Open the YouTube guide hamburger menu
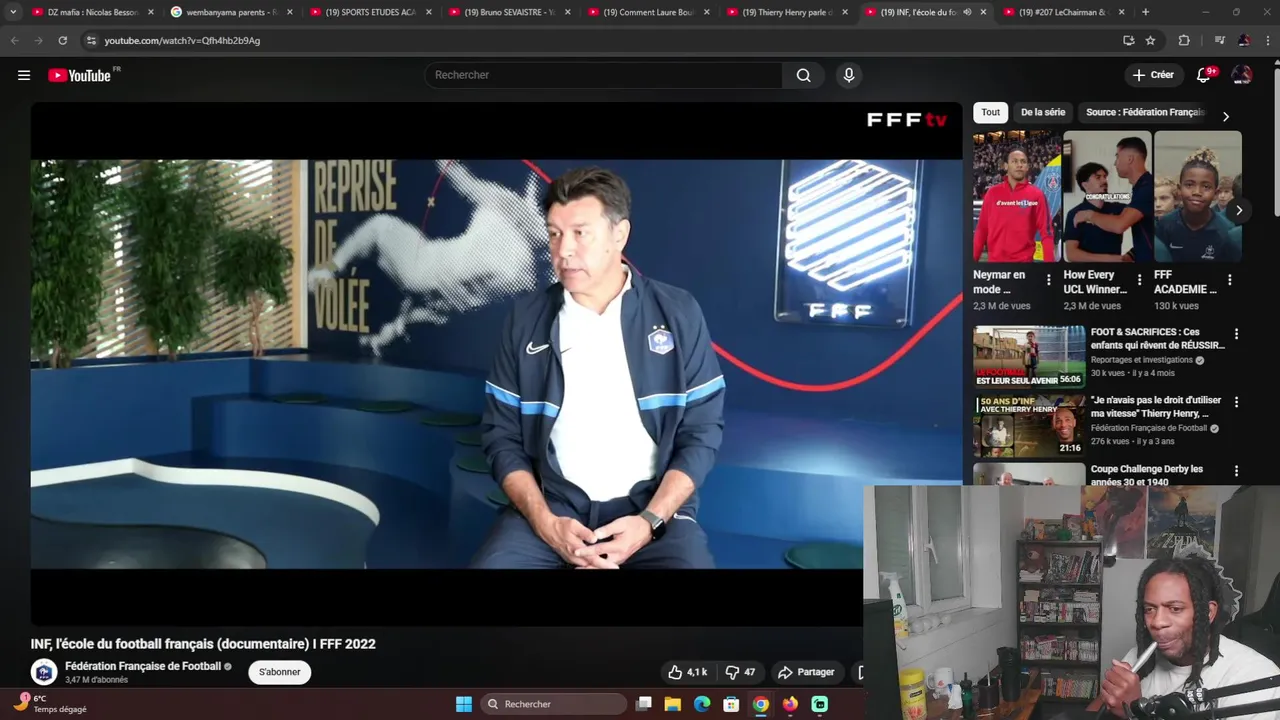The image size is (1280, 720). coord(24,75)
